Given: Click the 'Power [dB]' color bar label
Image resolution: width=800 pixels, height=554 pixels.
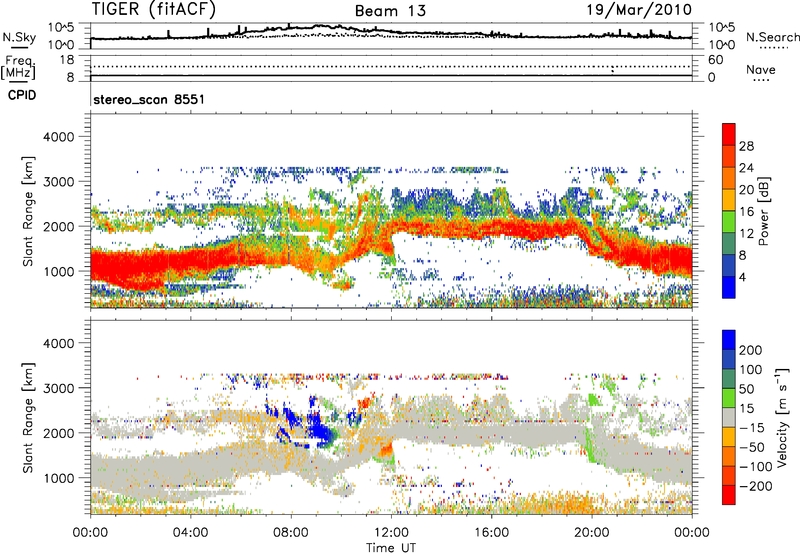Looking at the screenshot, I should (764, 211).
